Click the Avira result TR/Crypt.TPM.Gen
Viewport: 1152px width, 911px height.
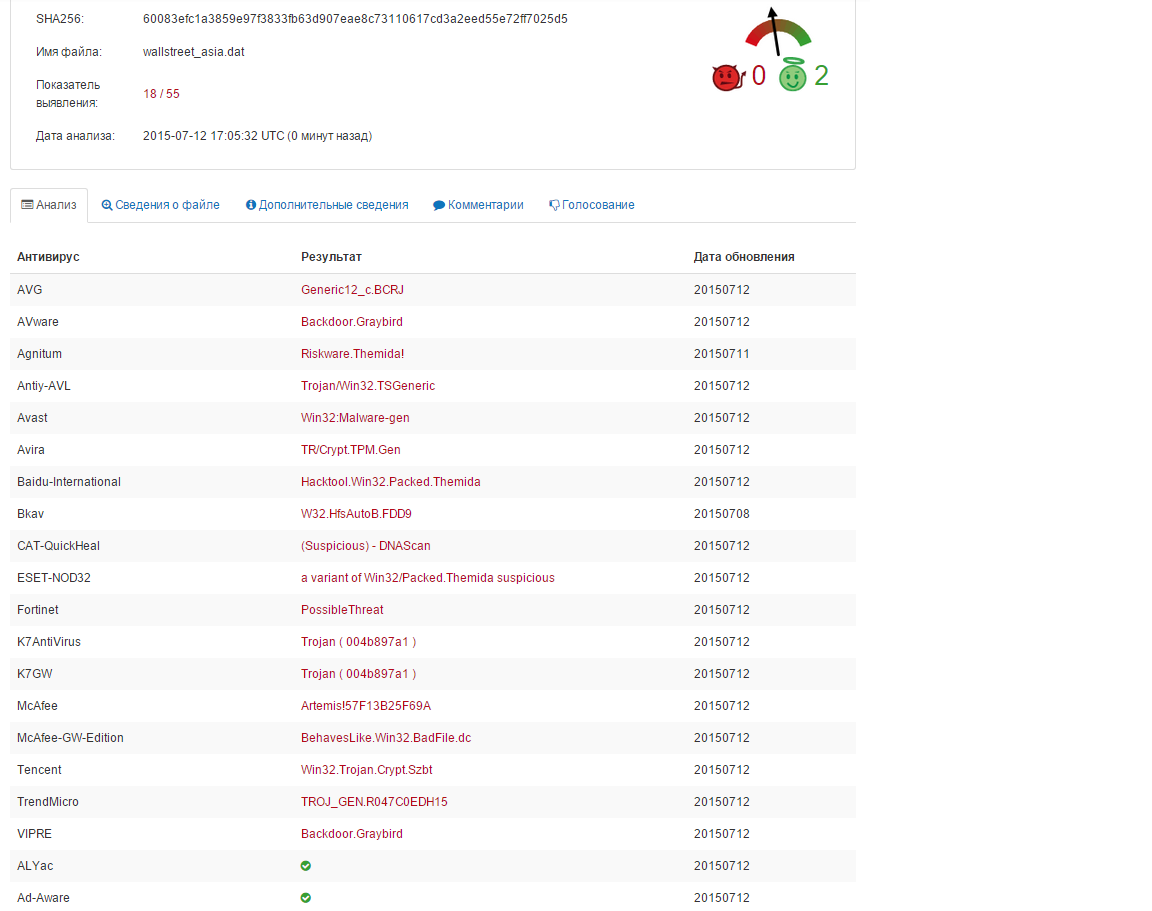[350, 450]
